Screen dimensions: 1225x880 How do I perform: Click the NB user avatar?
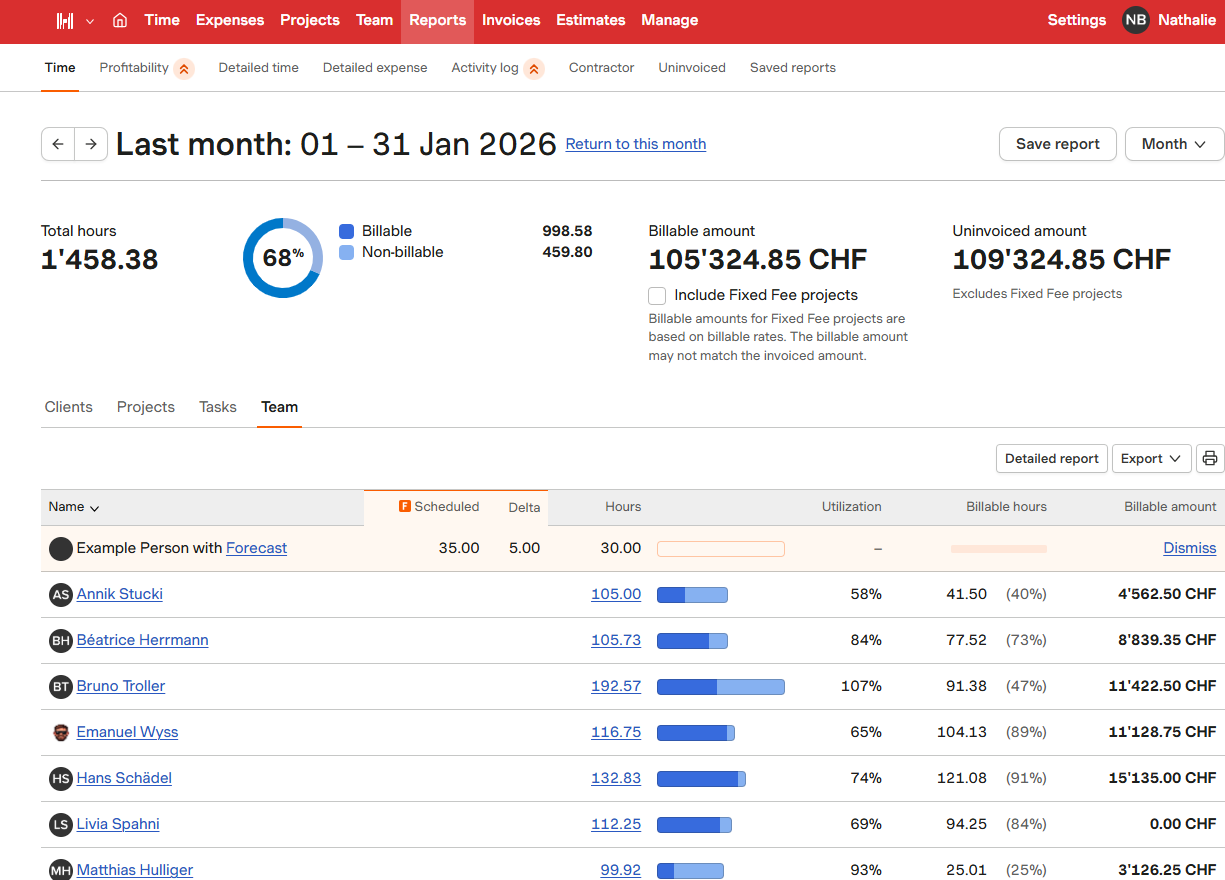1135,20
